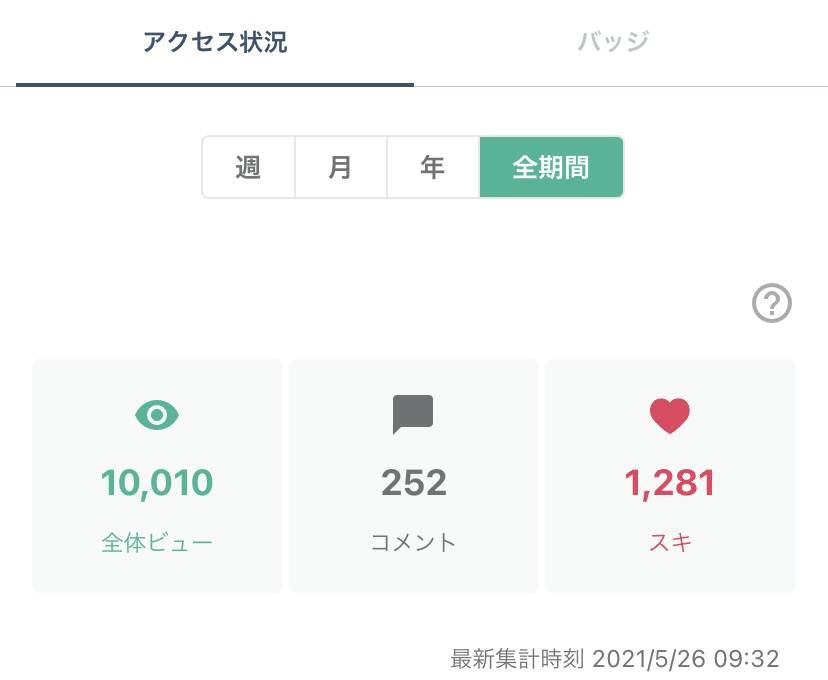828x680 pixels.
Task: Select the 全期間 period button
Action: [551, 167]
